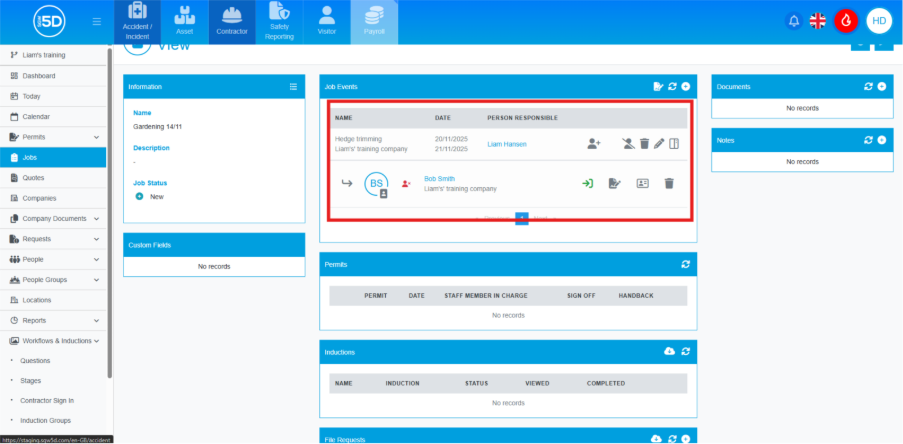Viewport: 903px width, 444px height.
Task: Open the notifications bell
Action: tap(794, 21)
